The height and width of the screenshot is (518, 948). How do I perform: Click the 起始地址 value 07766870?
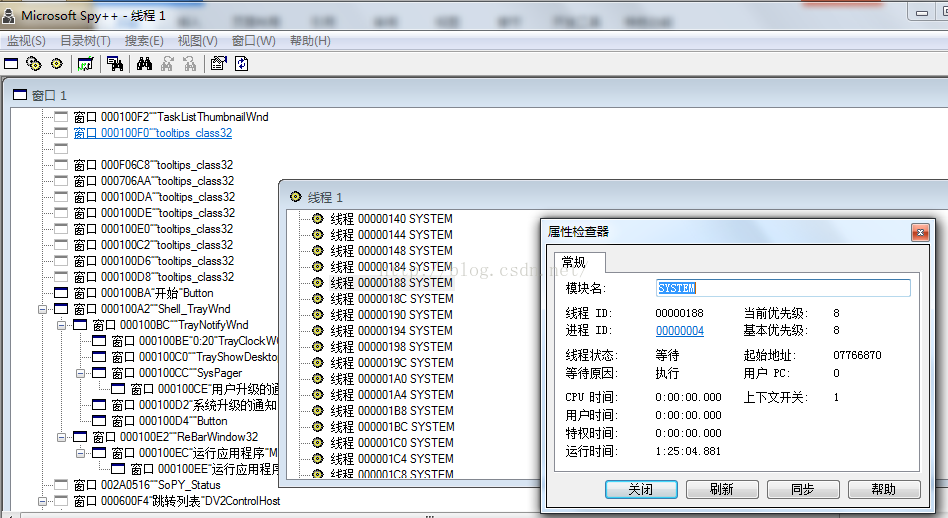pos(857,355)
